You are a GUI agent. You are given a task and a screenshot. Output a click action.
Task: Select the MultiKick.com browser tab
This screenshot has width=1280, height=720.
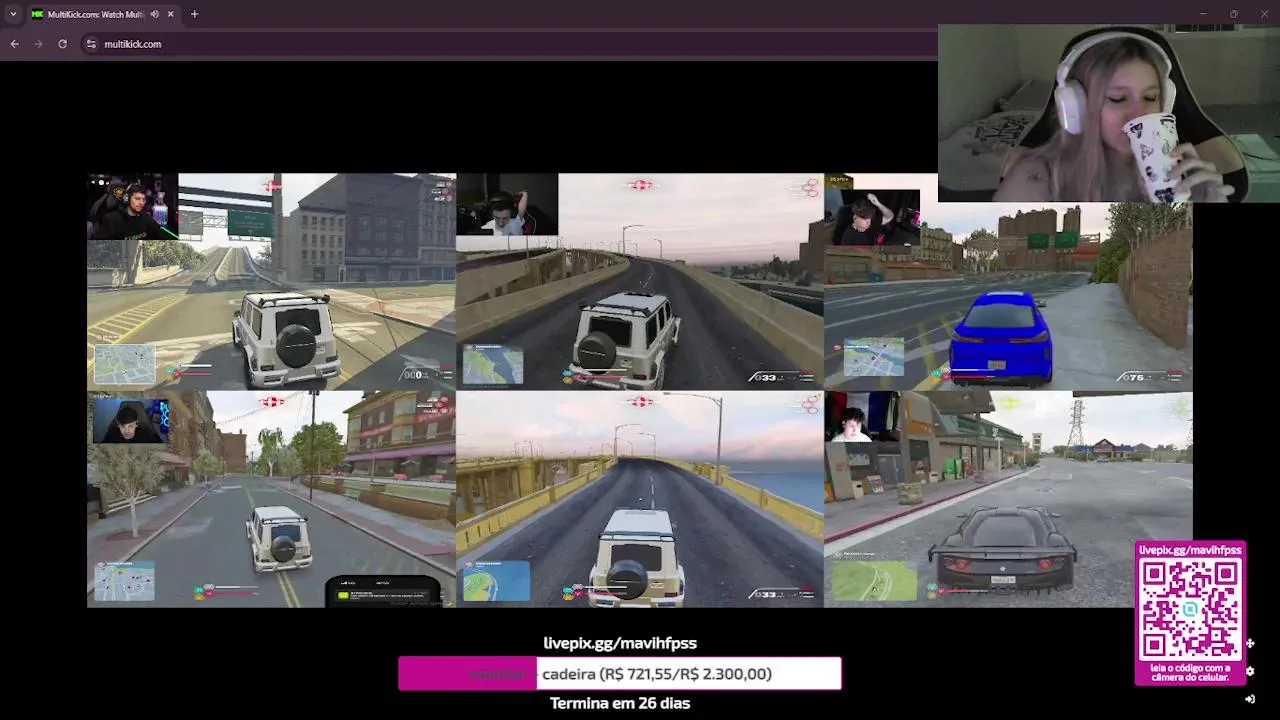102,14
